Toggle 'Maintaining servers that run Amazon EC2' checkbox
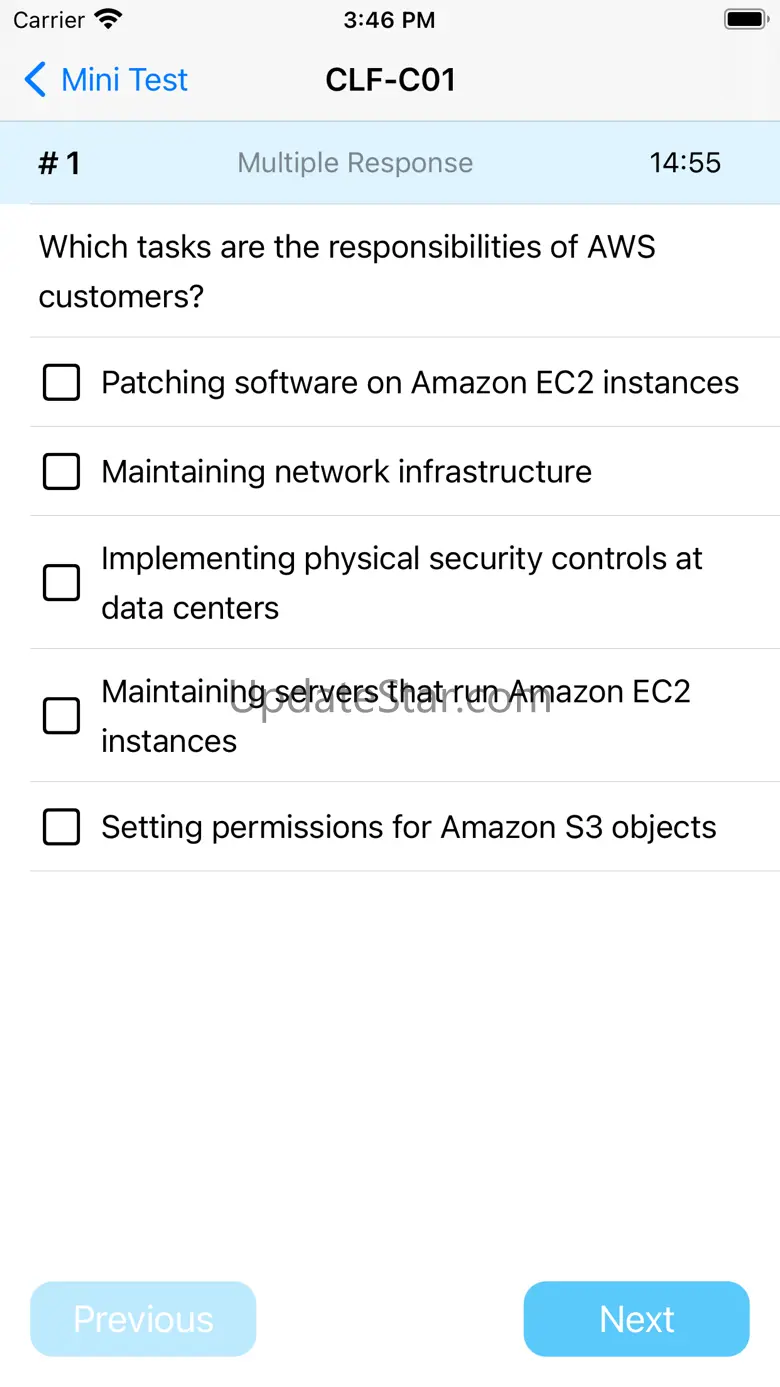 [x=61, y=715]
